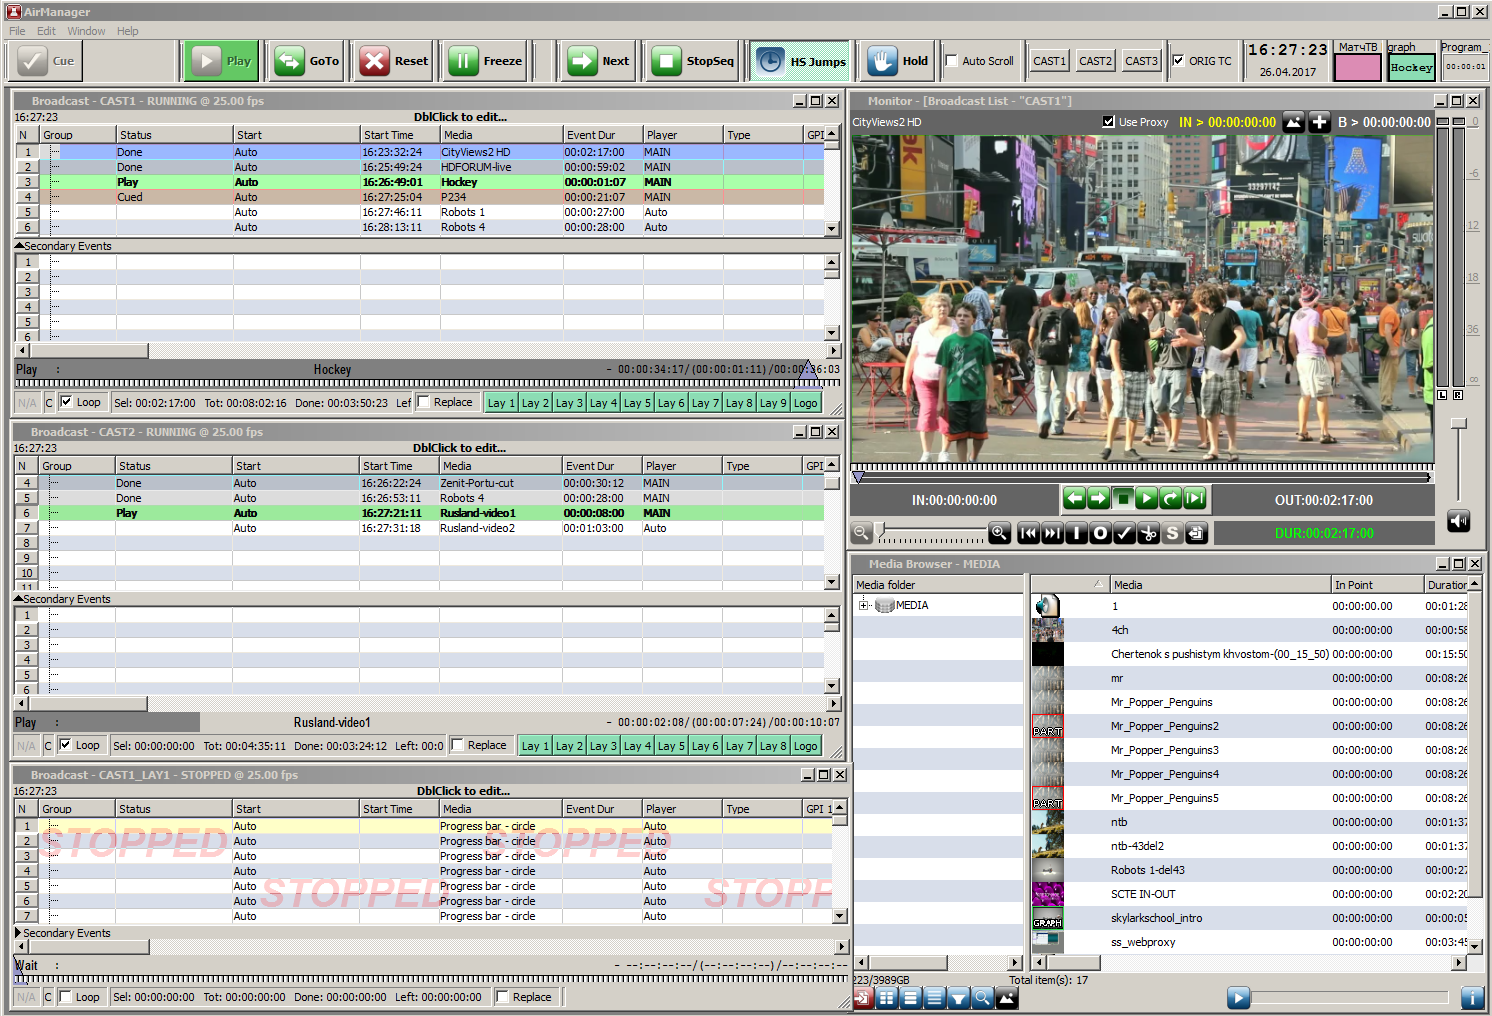The width and height of the screenshot is (1492, 1016).
Task: Click the monitor step-back green arrow
Action: click(1074, 498)
